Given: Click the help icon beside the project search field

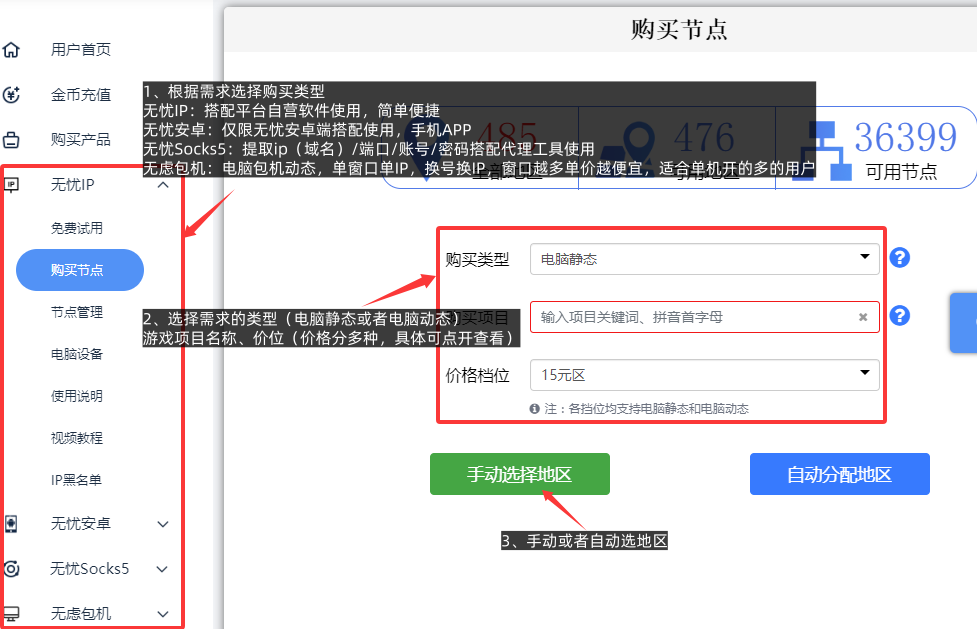Looking at the screenshot, I should tap(899, 315).
